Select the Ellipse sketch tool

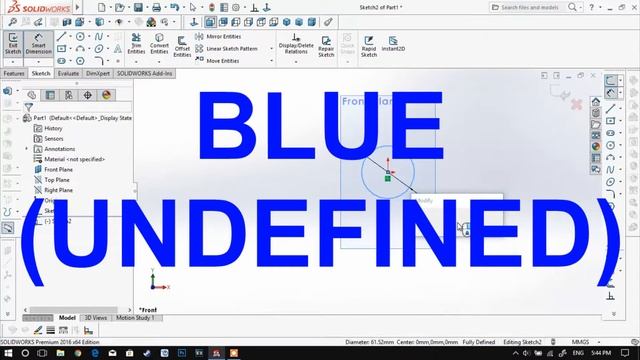(x=99, y=49)
